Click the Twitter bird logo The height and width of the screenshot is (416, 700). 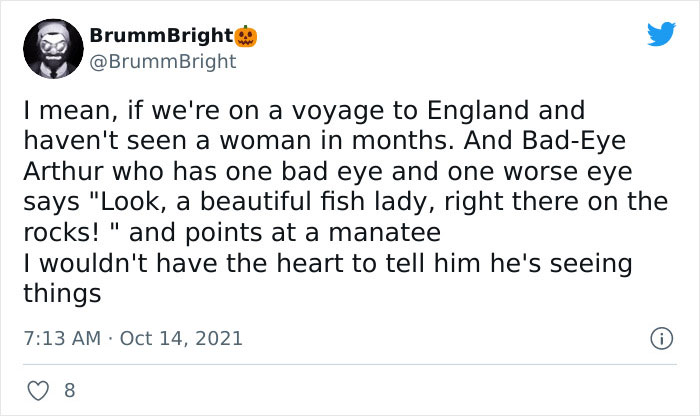click(660, 35)
